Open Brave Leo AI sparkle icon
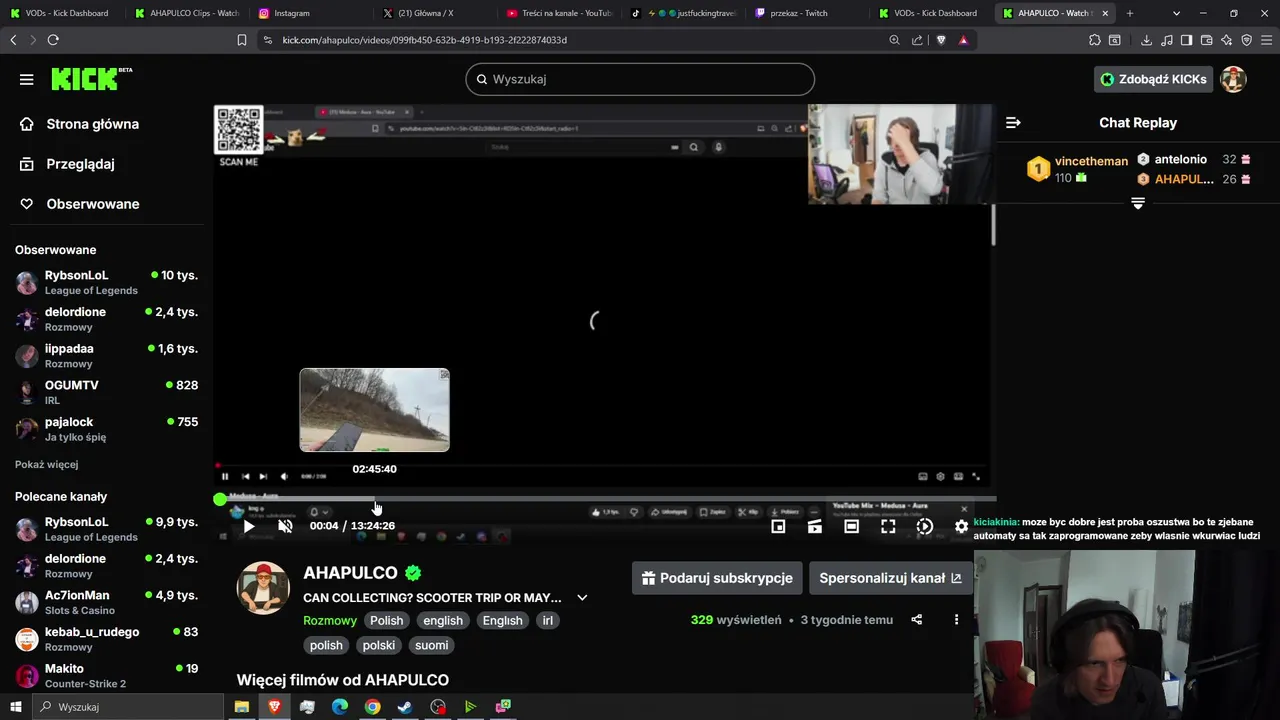 1227,40
